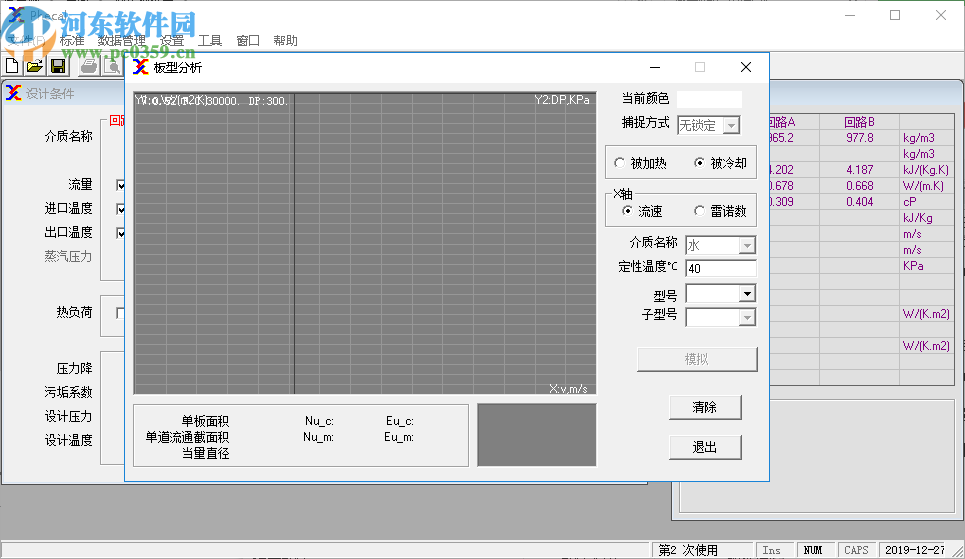Click the 退出 button
The width and height of the screenshot is (965, 559).
pos(705,447)
